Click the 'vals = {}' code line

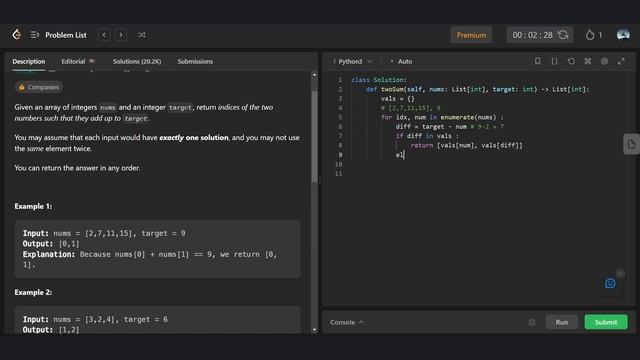click(398, 99)
